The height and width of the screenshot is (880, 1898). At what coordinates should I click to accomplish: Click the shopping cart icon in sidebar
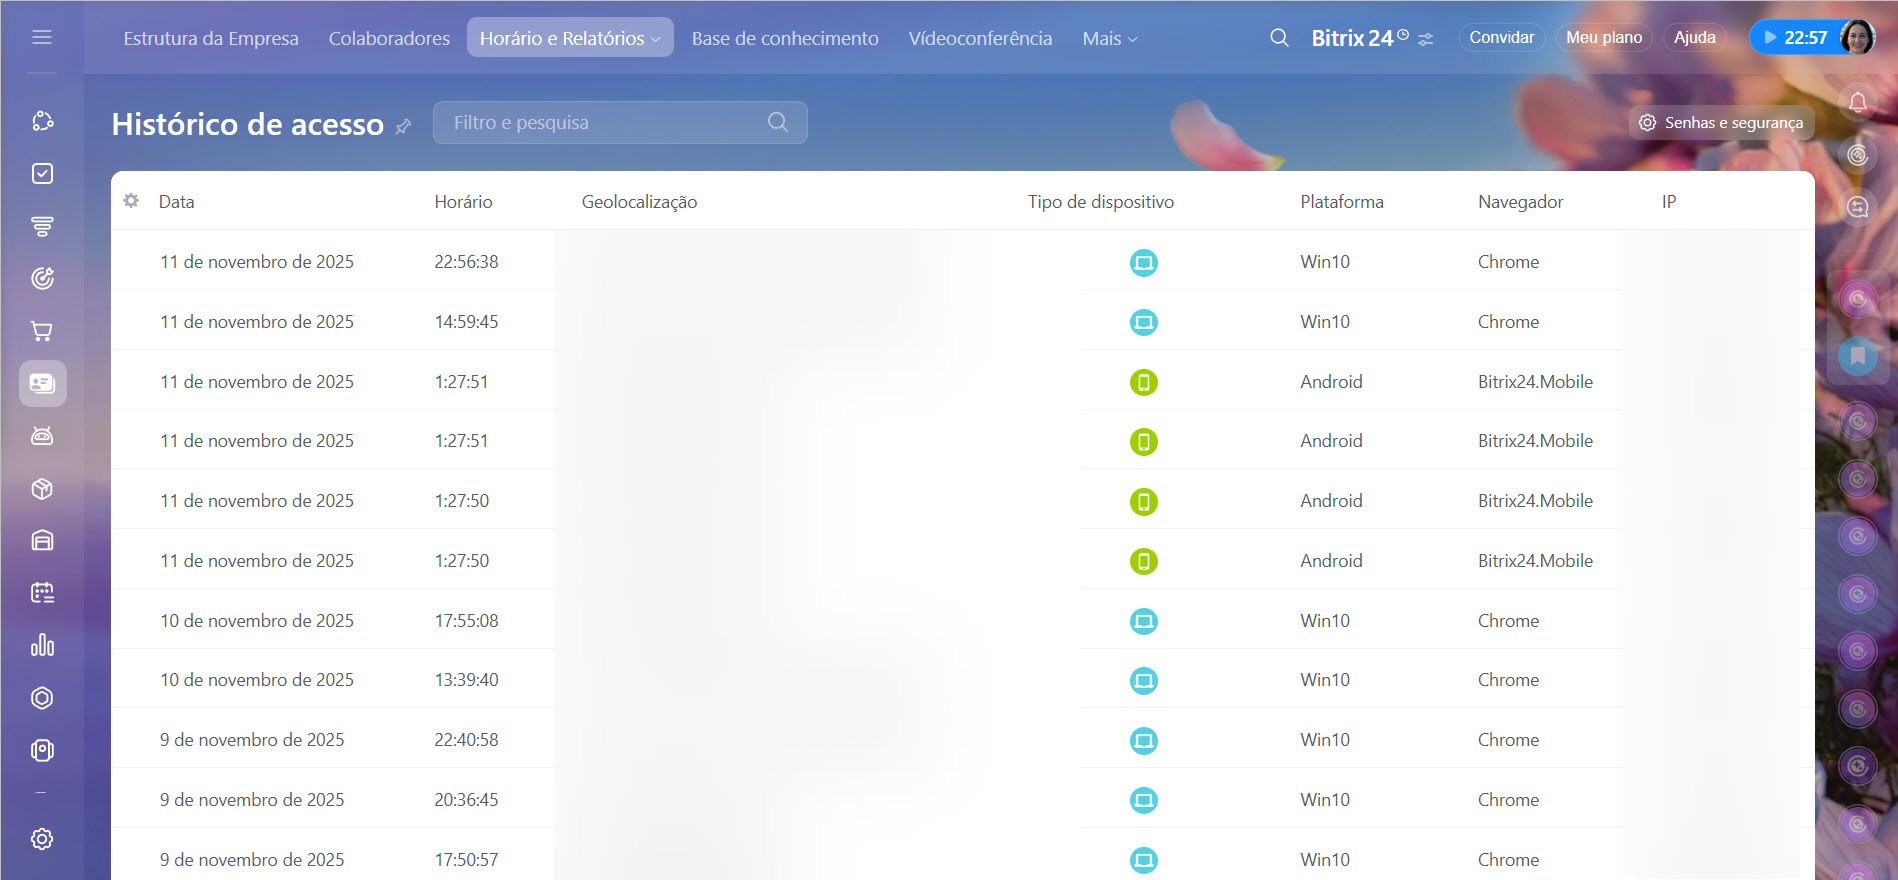point(42,331)
